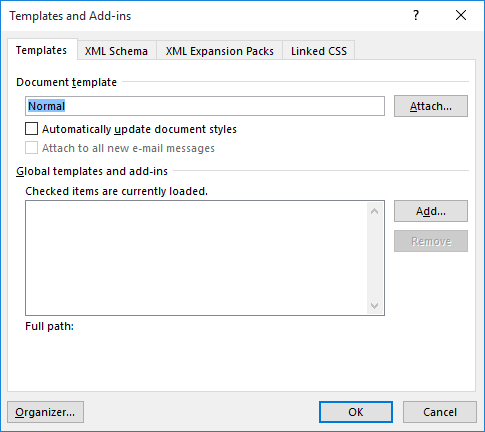Cancel the dialog
Screen dimensions: 485x432
[x=440, y=412]
